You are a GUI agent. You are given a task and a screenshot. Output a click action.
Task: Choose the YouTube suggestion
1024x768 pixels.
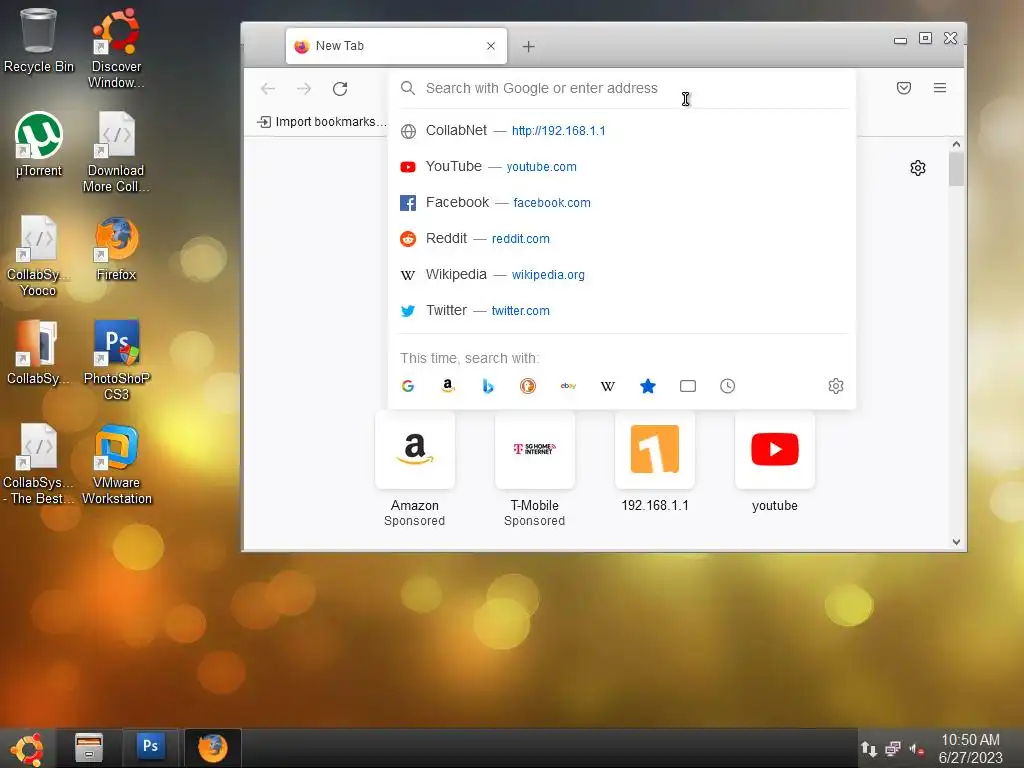pyautogui.click(x=622, y=167)
